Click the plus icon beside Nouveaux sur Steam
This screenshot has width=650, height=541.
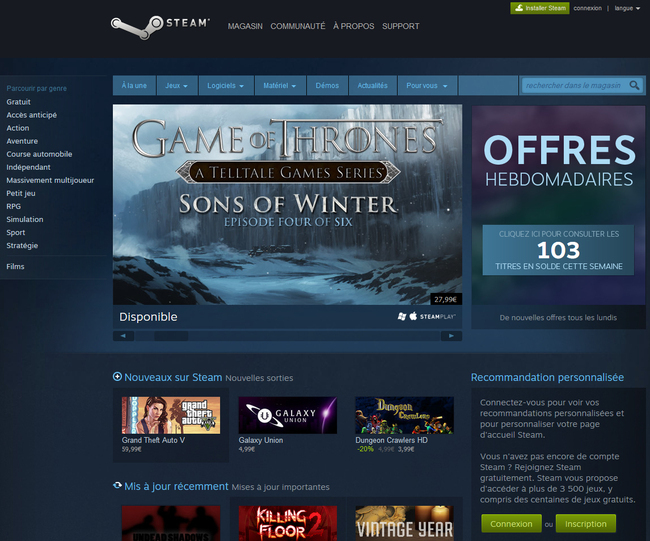117,376
